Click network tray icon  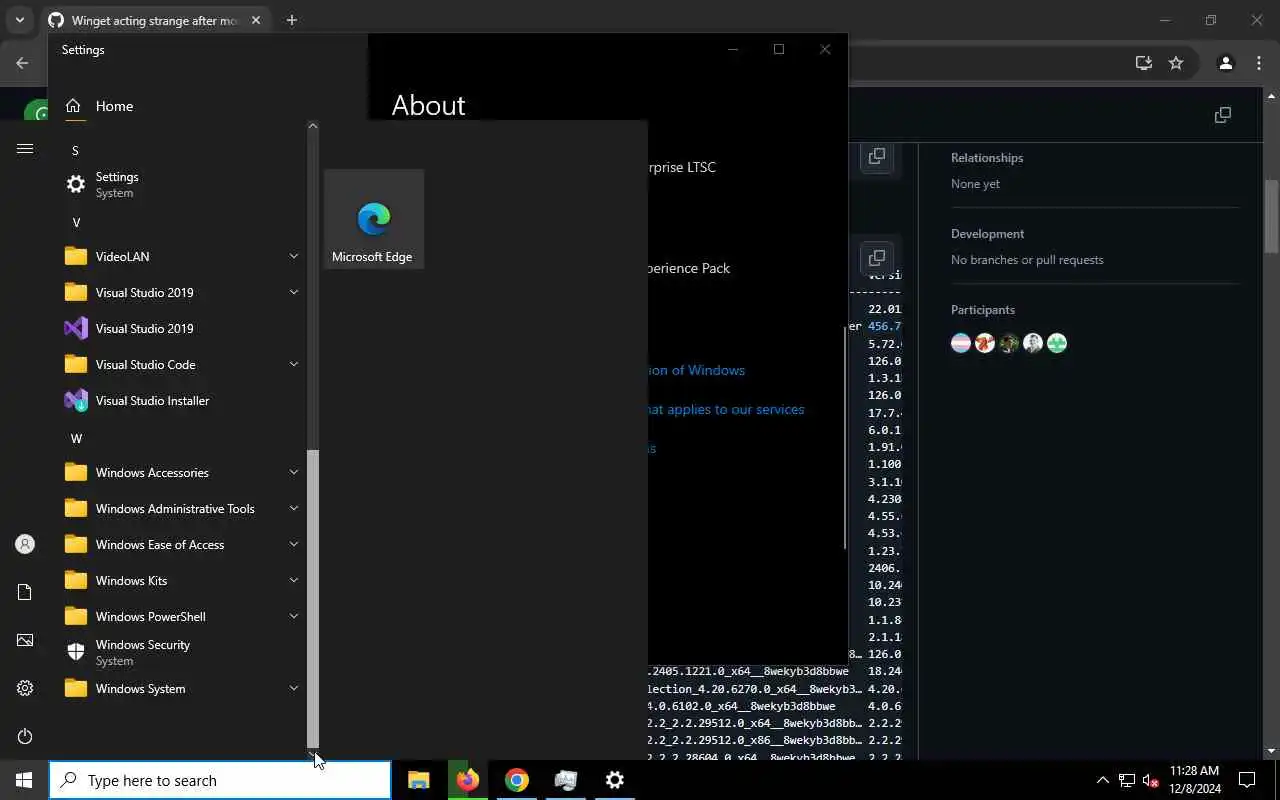click(1127, 780)
